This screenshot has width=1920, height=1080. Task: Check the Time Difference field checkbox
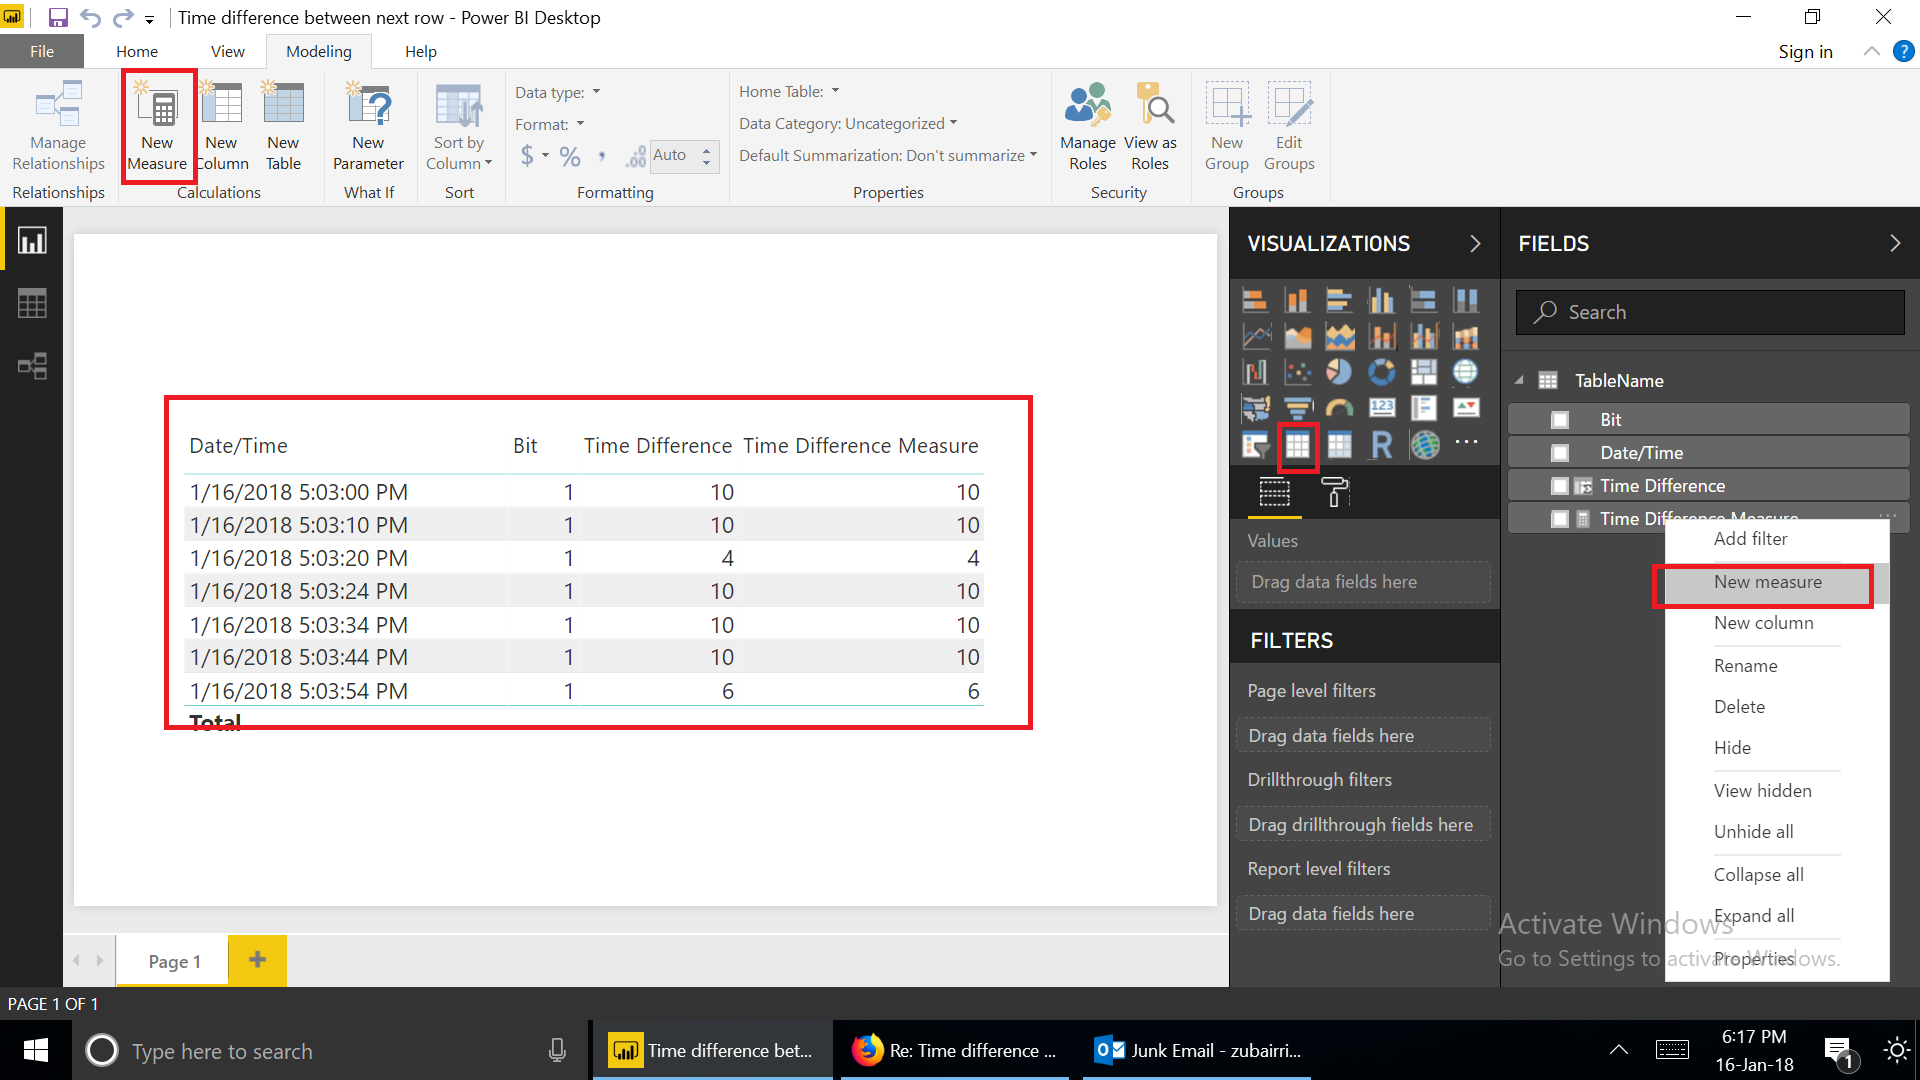[x=1559, y=486]
